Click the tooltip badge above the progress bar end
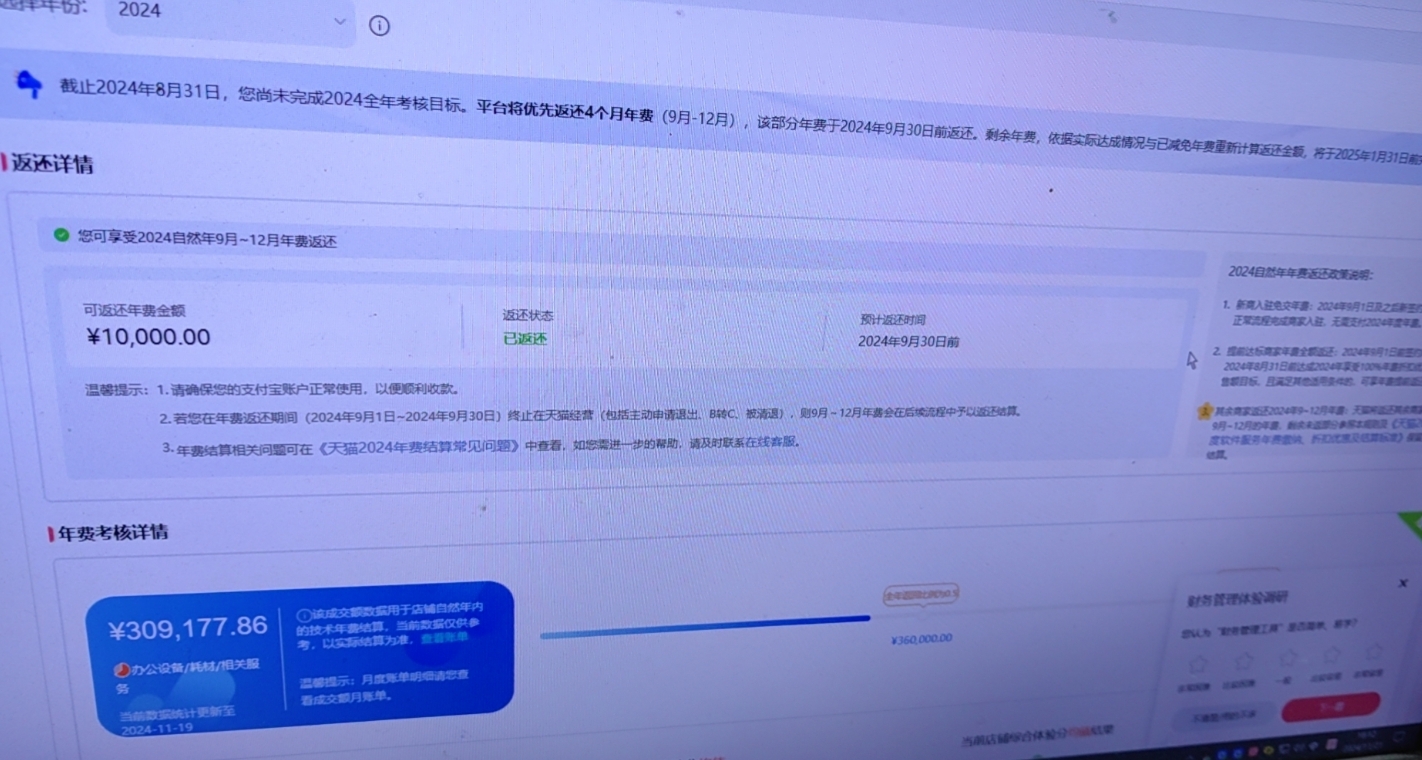This screenshot has height=760, width=1422. click(921, 596)
